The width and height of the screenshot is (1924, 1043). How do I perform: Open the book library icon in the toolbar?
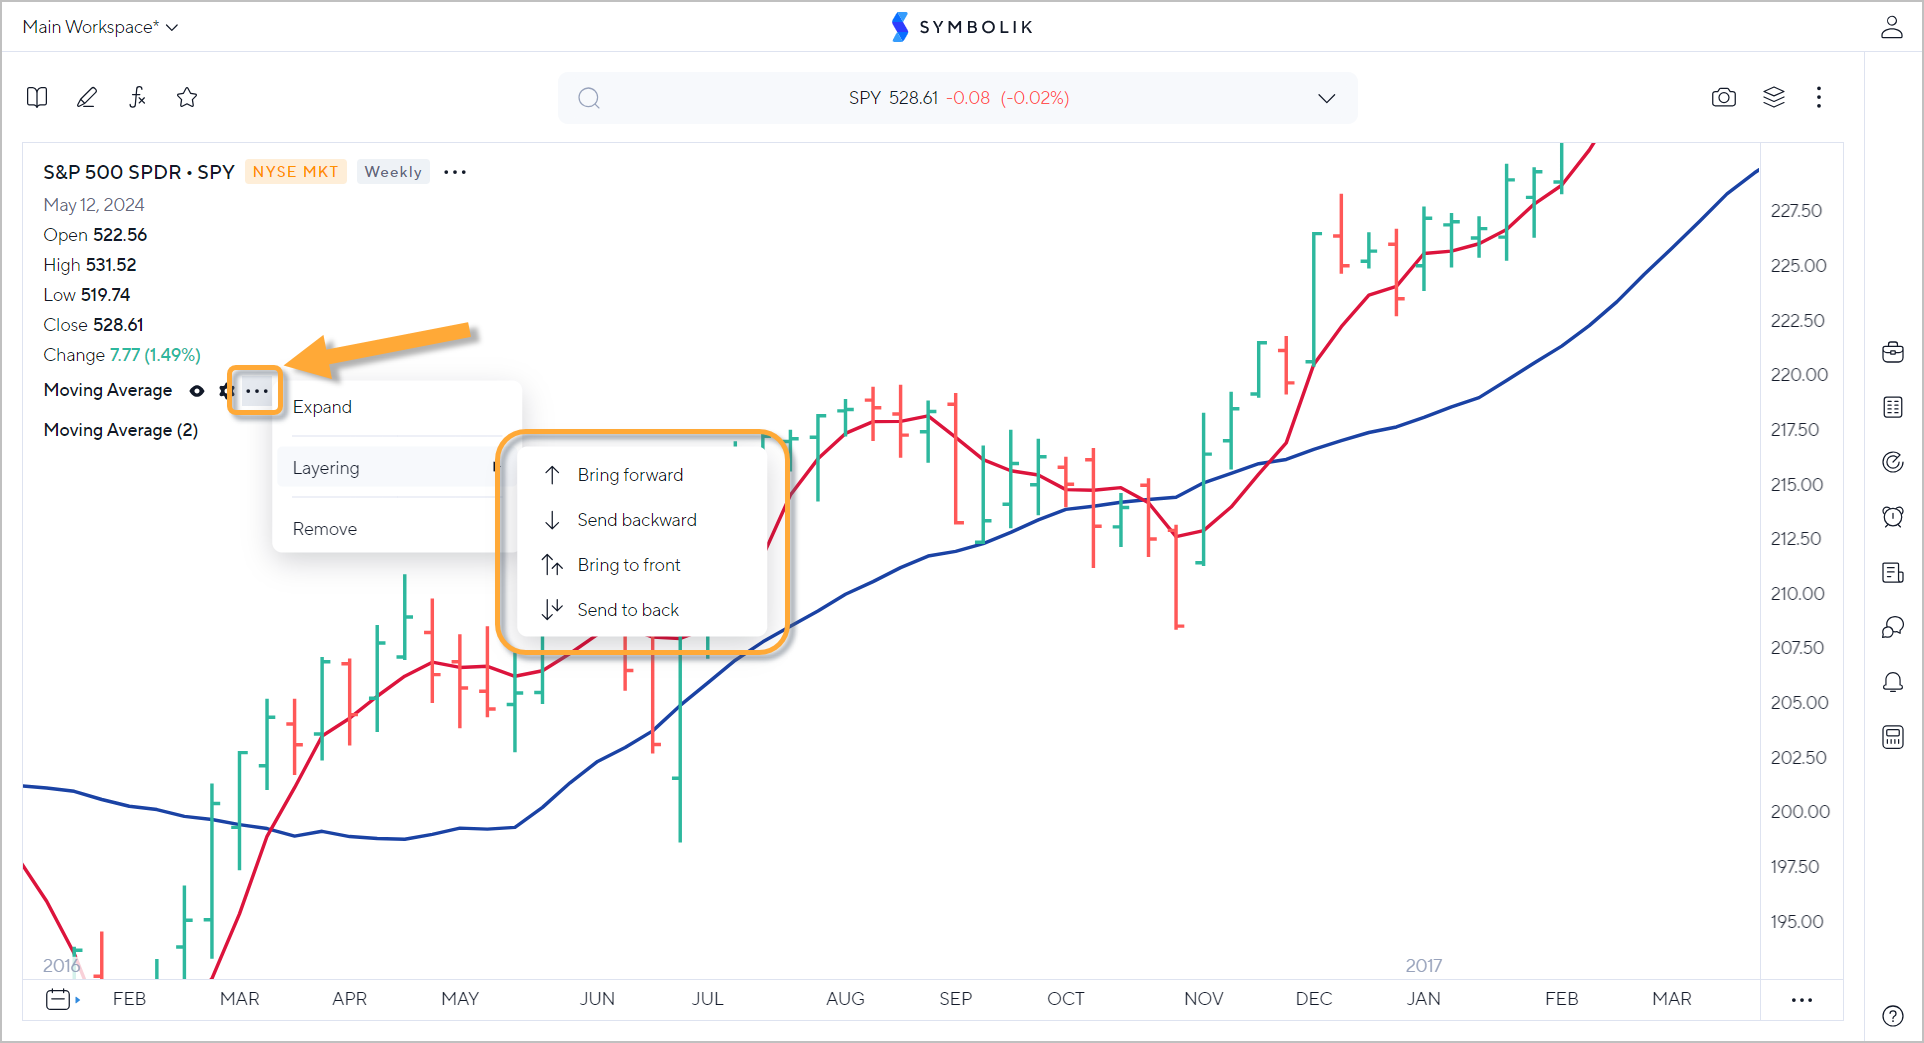pos(37,97)
